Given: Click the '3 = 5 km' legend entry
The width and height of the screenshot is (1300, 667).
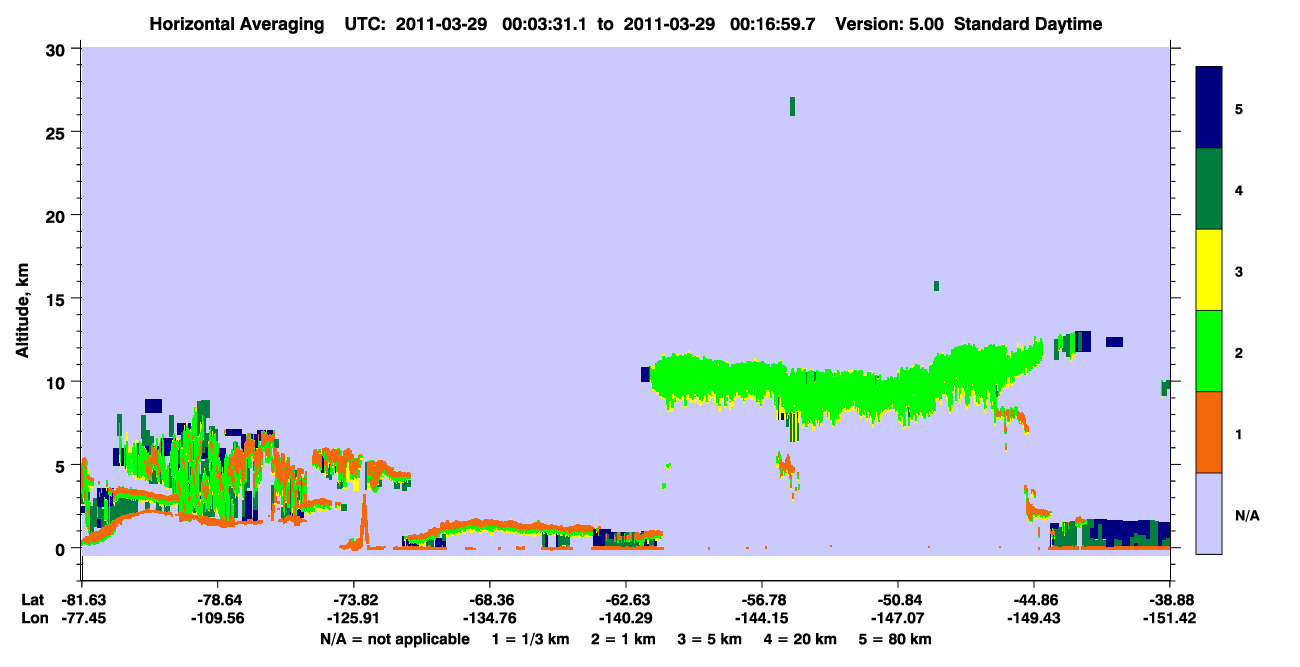Looking at the screenshot, I should tap(711, 638).
